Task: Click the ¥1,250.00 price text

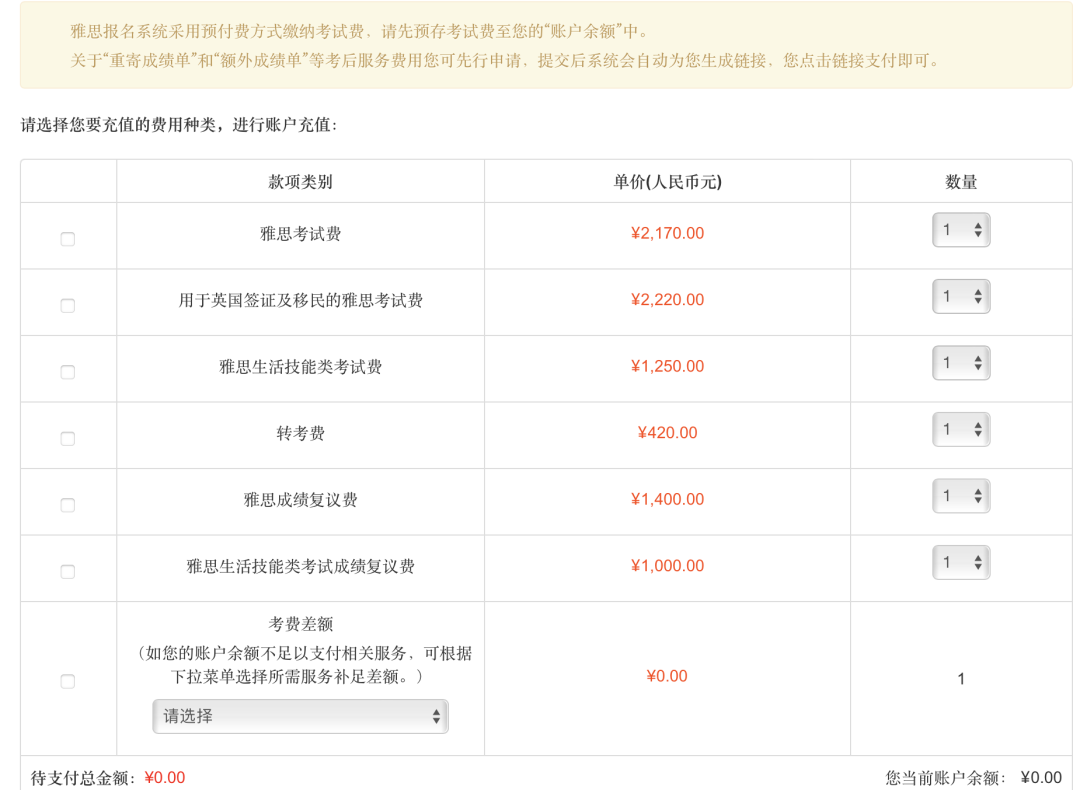Action: click(667, 366)
